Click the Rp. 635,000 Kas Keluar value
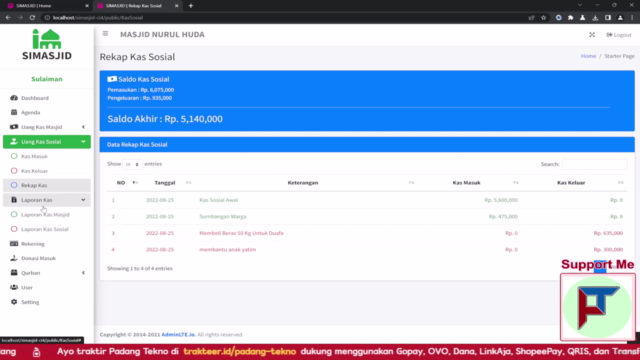Screen dimensions: 640x360 608,233
